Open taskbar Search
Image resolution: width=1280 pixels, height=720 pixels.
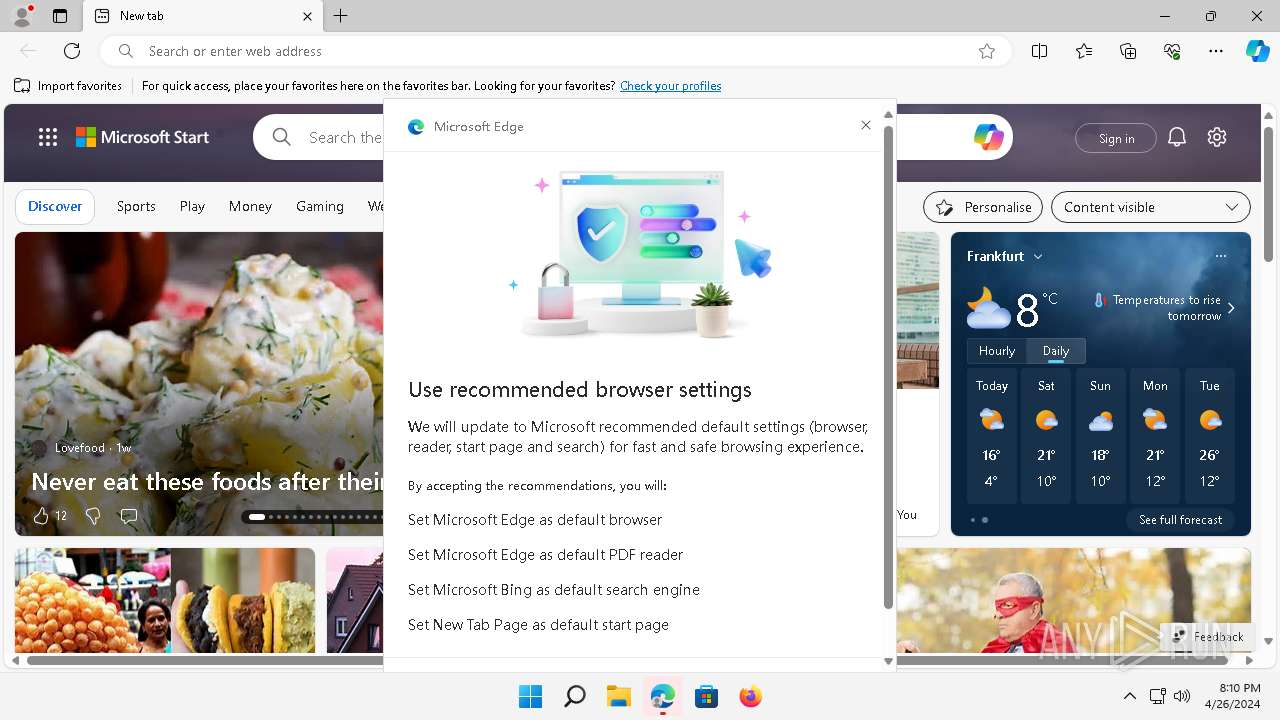(x=575, y=696)
